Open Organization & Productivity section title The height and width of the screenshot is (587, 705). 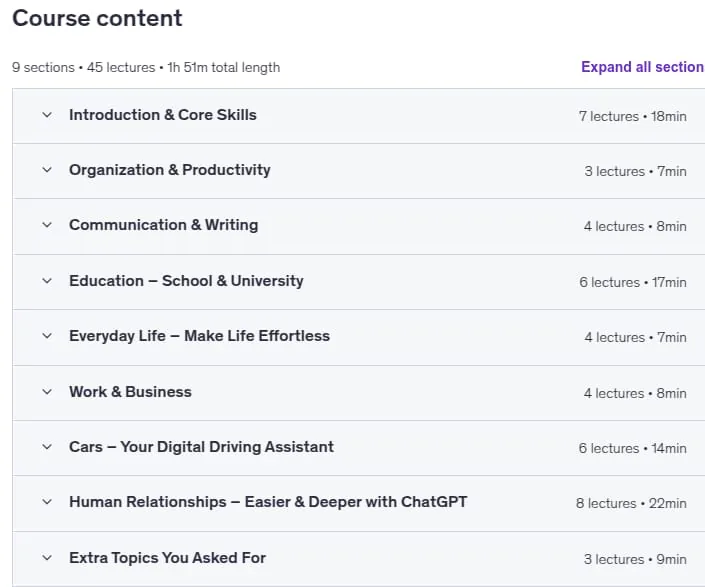(x=170, y=170)
